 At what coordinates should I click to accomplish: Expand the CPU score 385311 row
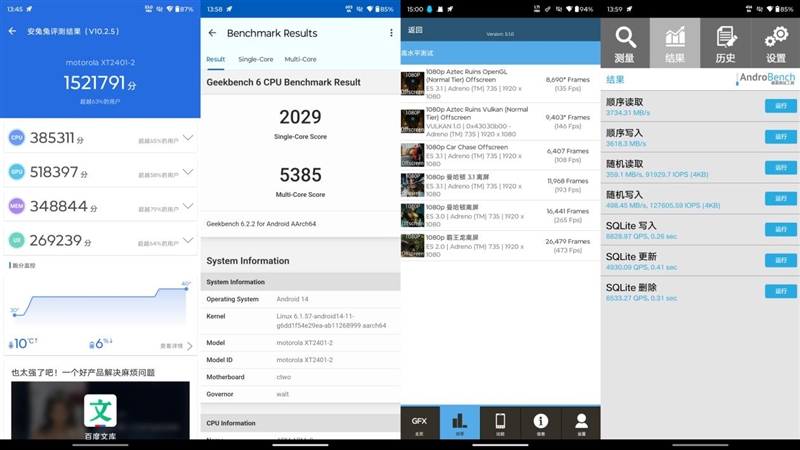187,138
